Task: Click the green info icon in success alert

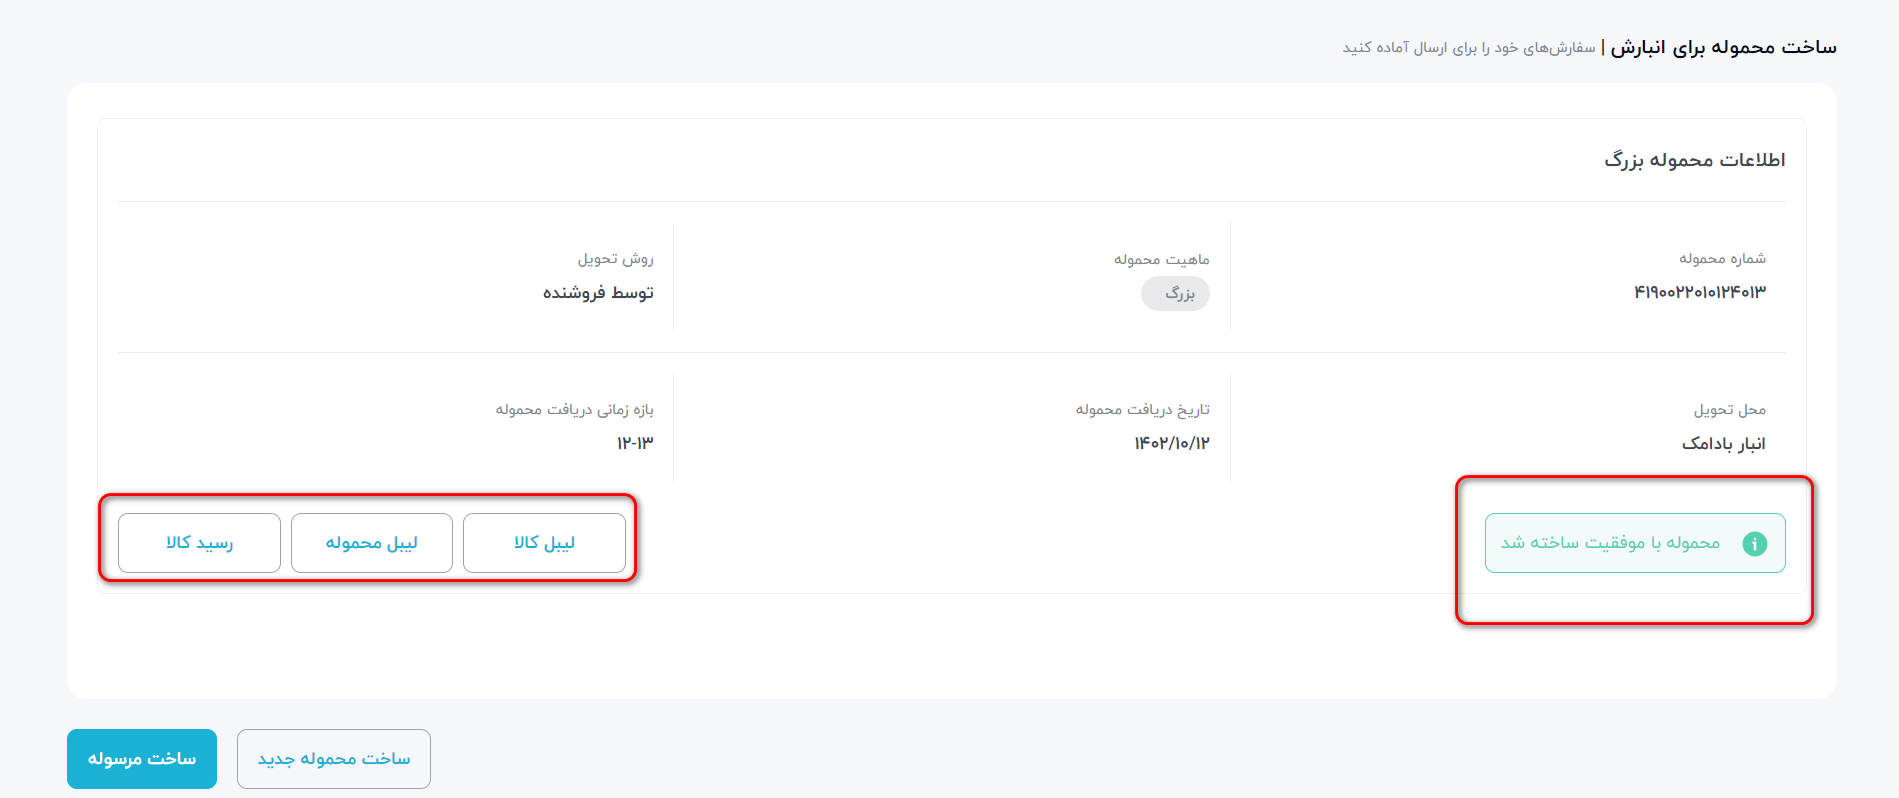Action: tap(1754, 543)
